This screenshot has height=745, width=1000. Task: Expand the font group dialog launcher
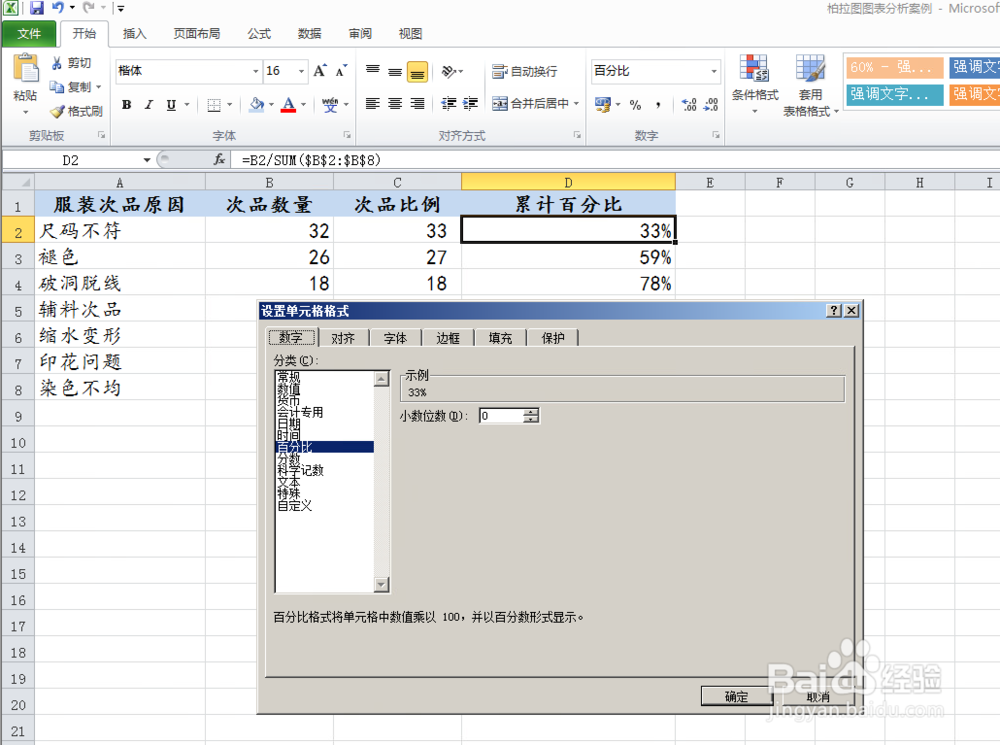pos(347,135)
